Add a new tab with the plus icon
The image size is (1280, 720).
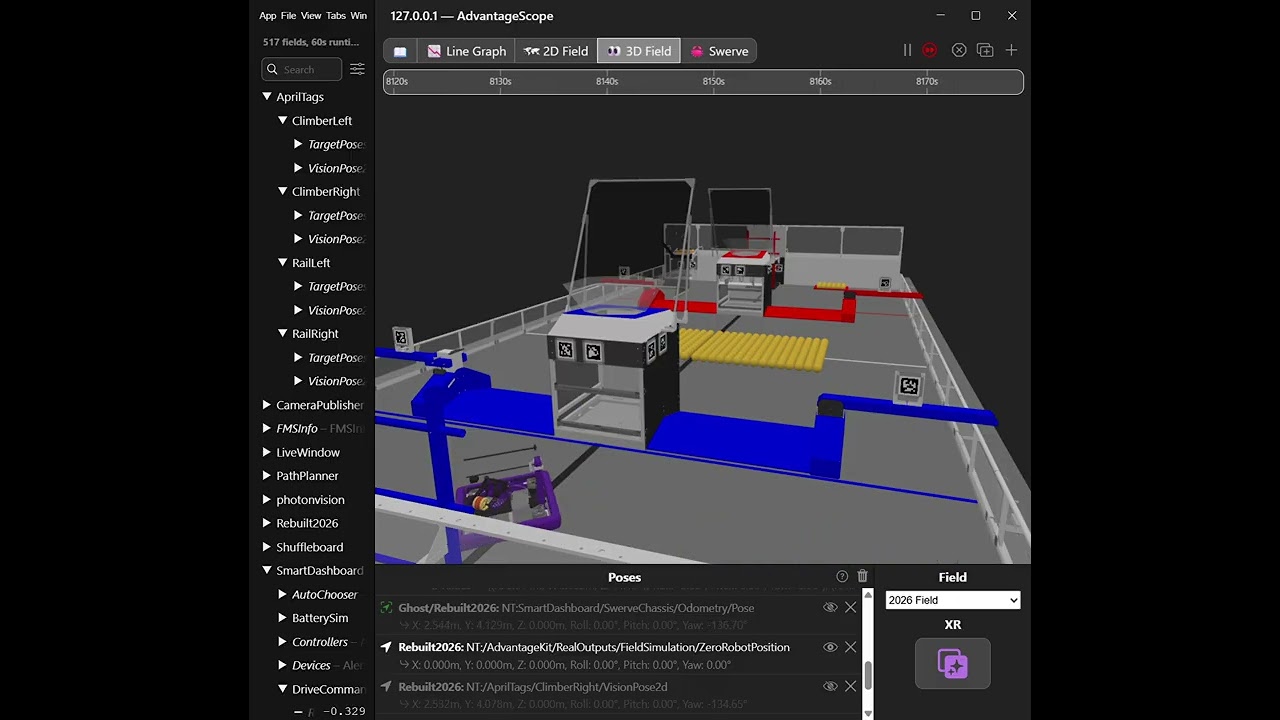click(x=1011, y=50)
